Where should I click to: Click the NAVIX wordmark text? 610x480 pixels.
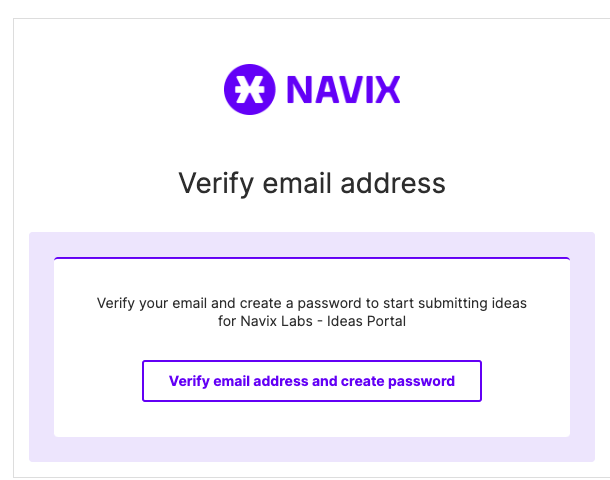click(x=343, y=90)
